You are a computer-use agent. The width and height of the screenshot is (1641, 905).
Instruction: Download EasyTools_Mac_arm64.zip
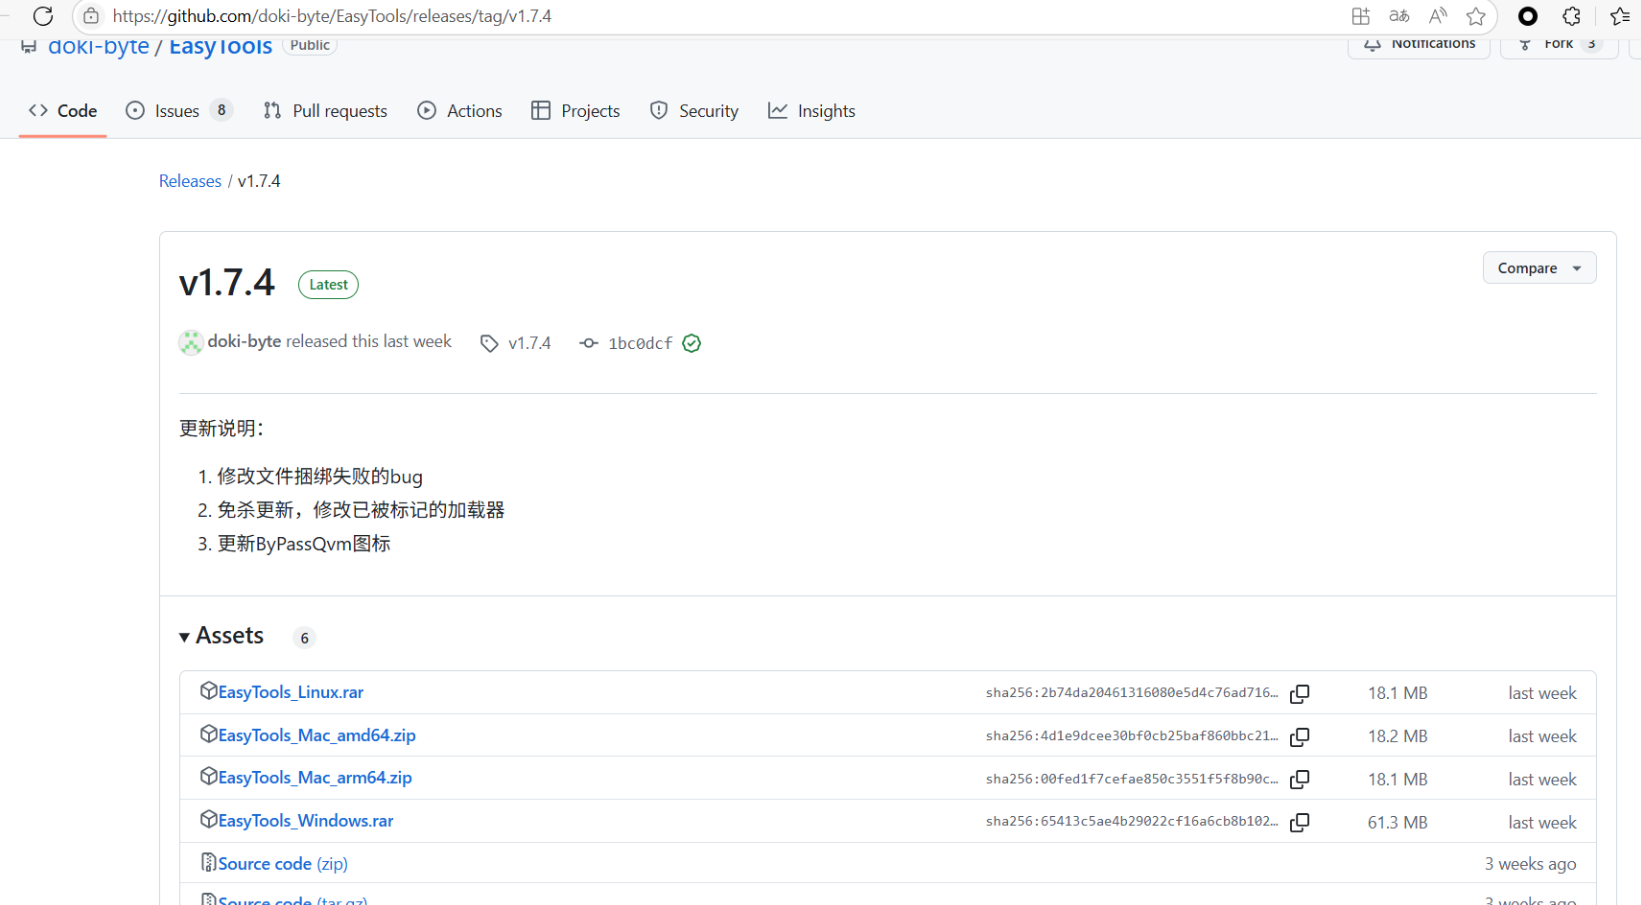pos(315,777)
